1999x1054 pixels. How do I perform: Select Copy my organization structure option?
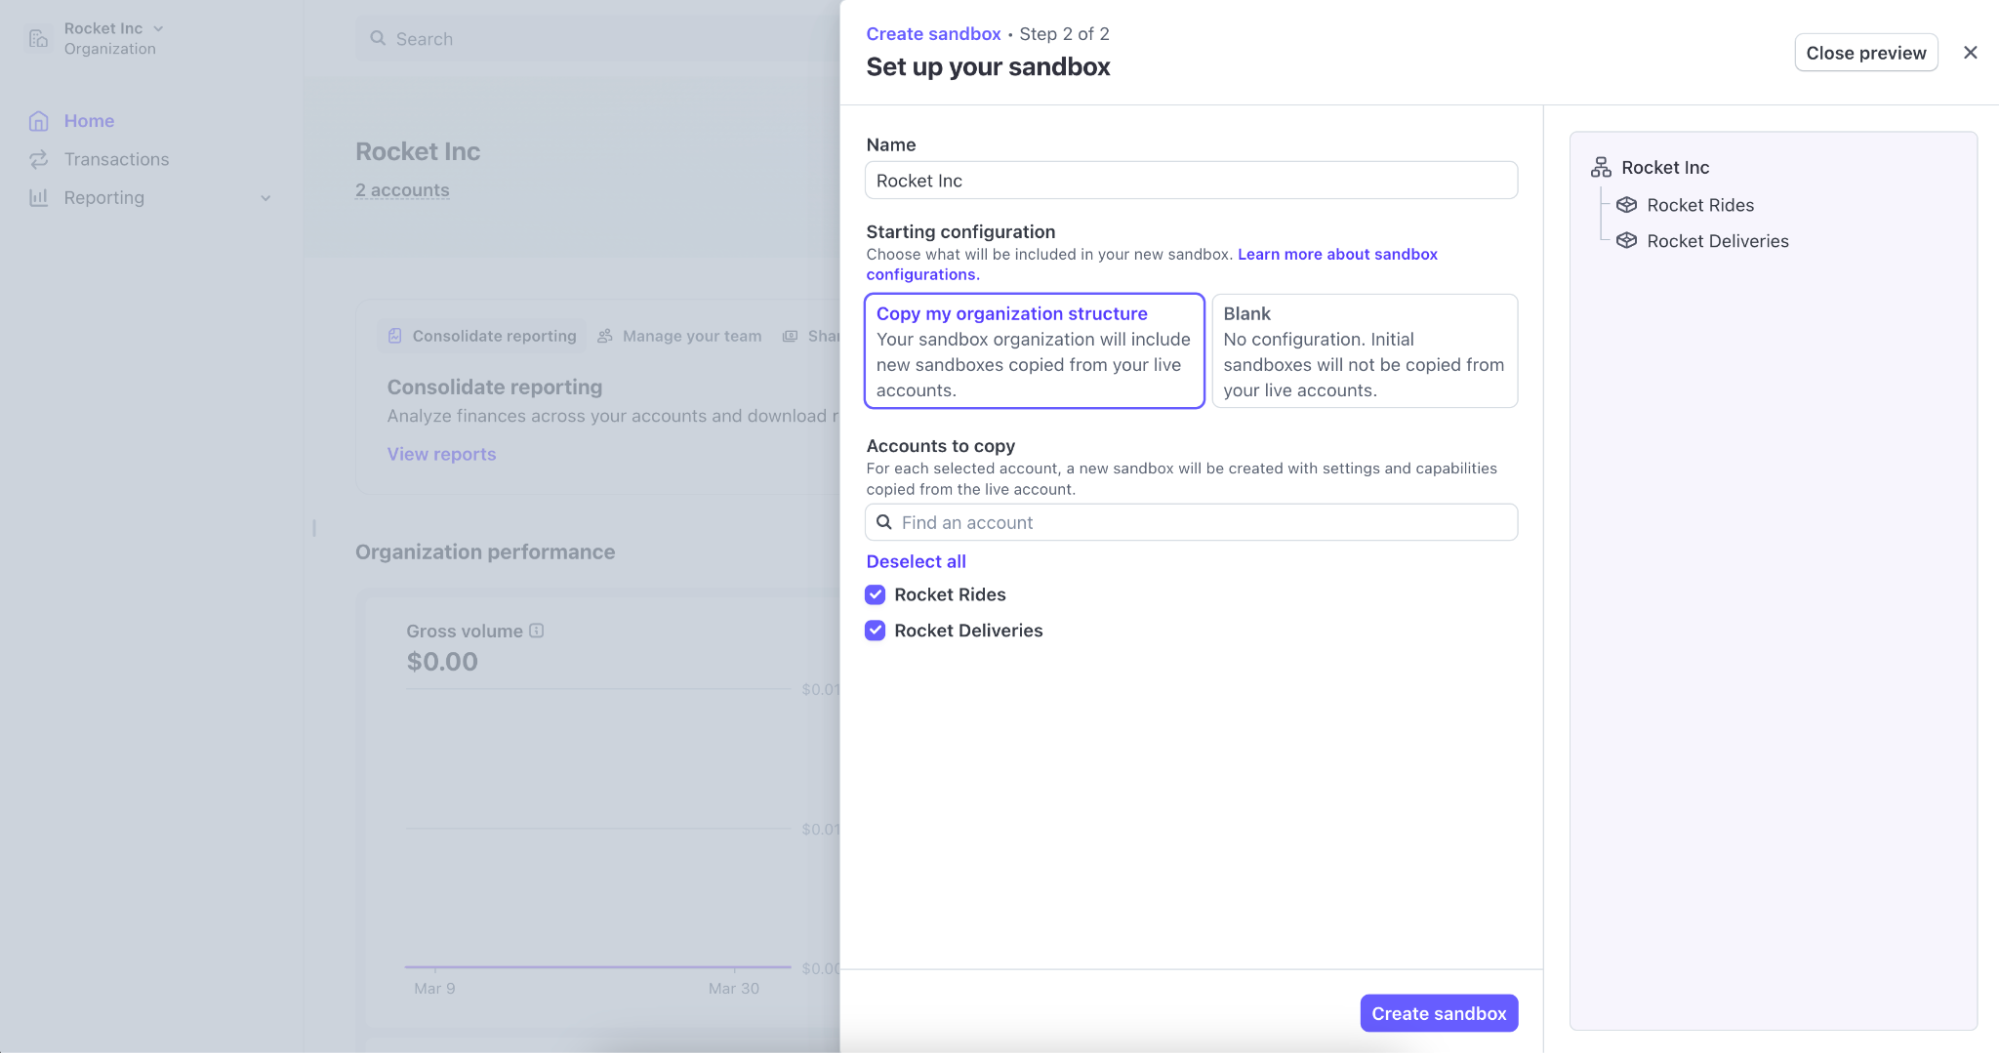coord(1033,351)
